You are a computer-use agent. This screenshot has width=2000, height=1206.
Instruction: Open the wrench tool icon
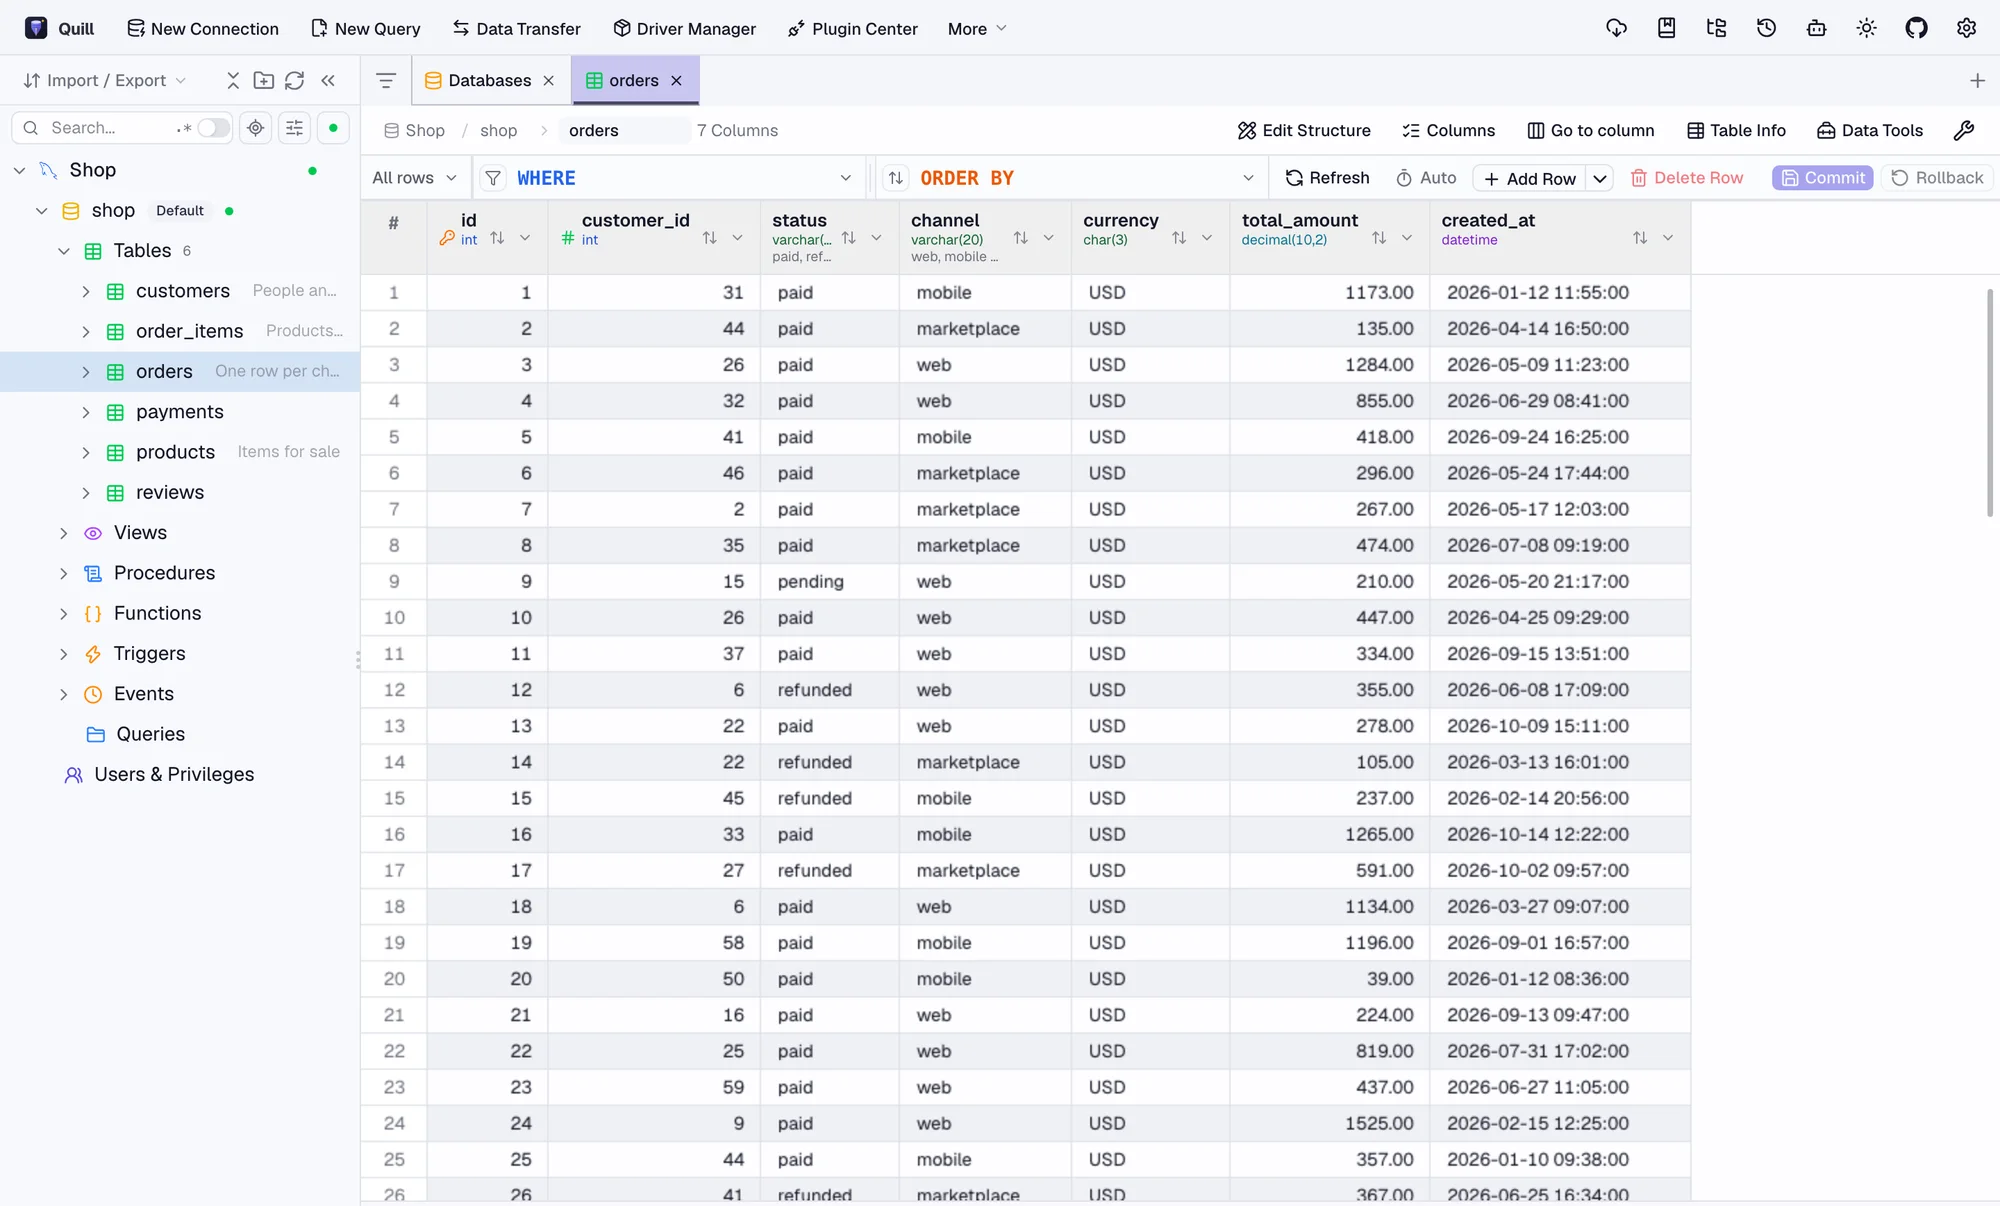pos(1963,130)
